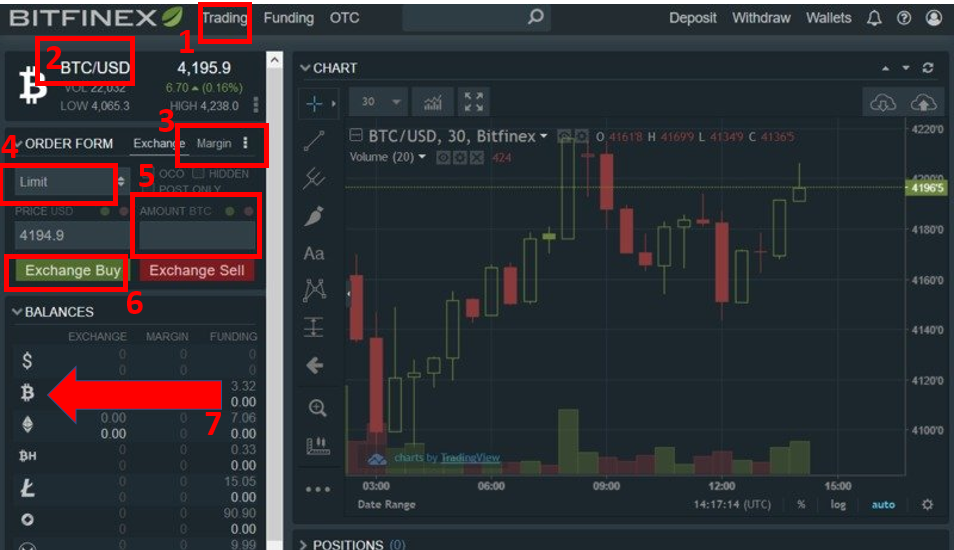Click the chart toolbar back arrow icon
This screenshot has width=954, height=550.
315,366
